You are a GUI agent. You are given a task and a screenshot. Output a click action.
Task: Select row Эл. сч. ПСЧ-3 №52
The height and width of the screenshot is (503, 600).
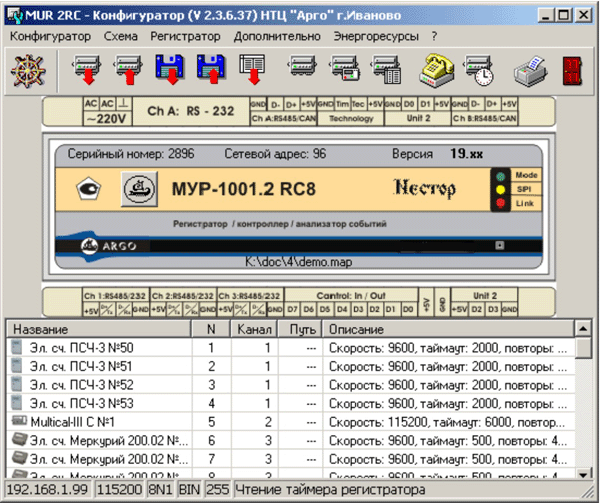click(x=291, y=385)
